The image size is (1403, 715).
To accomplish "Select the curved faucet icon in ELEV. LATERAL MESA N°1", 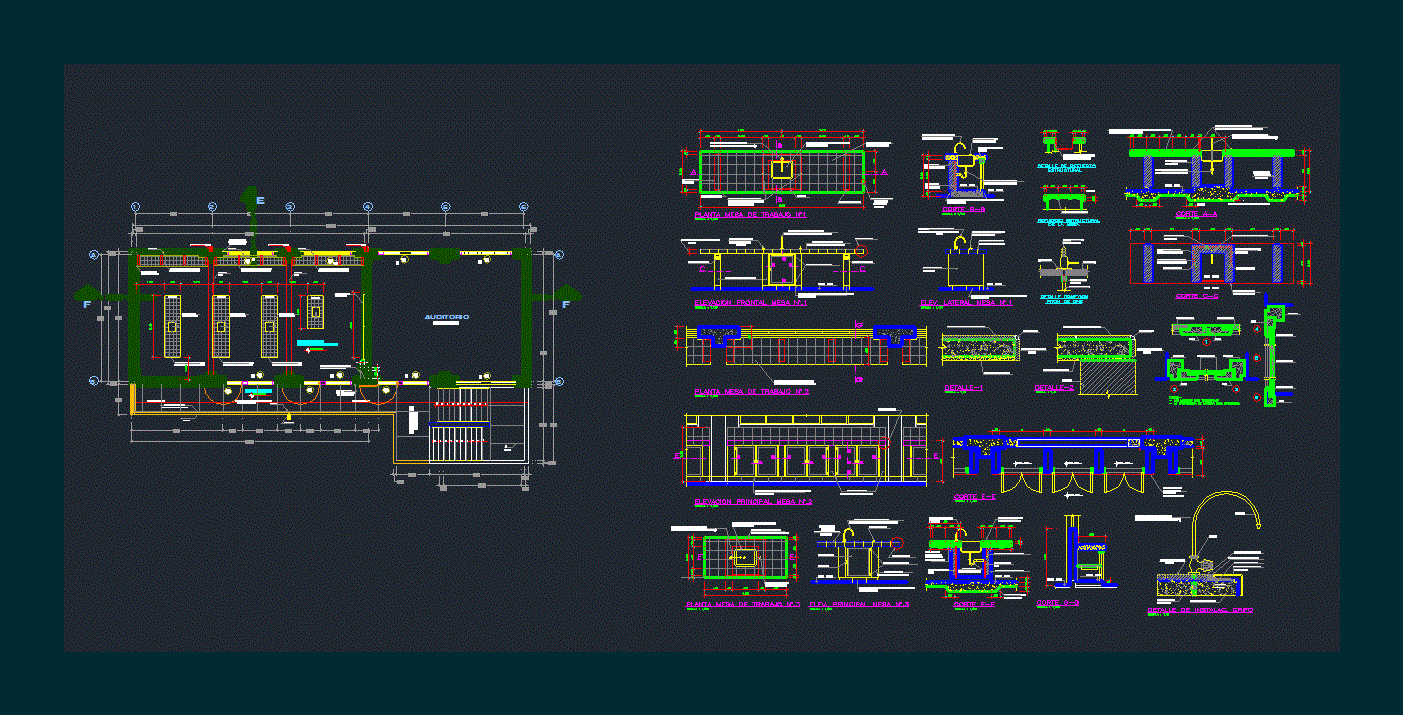I will [960, 243].
